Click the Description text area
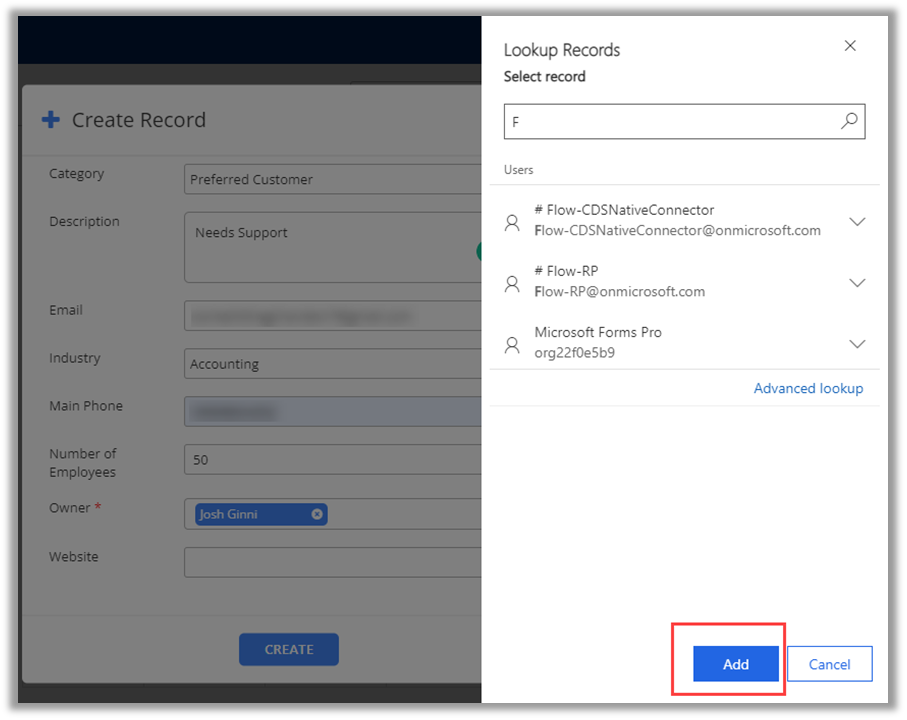This screenshot has height=720, width=907. (332, 247)
